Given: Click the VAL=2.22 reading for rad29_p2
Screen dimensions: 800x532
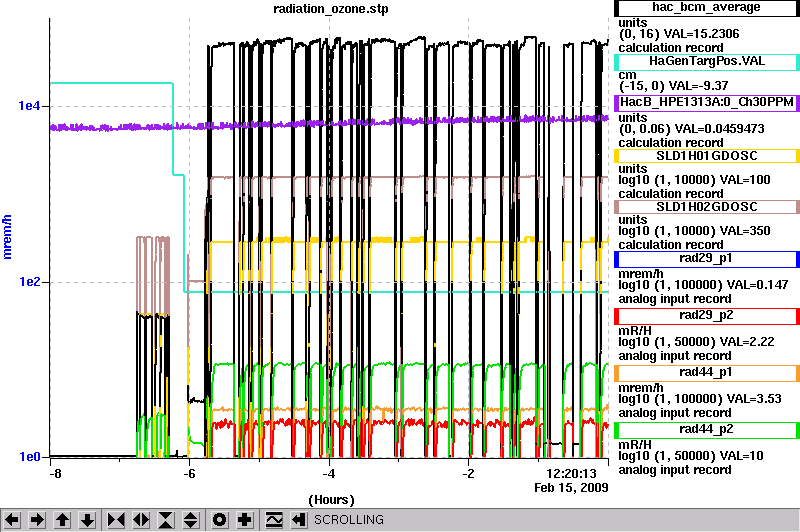Looking at the screenshot, I should 747,342.
